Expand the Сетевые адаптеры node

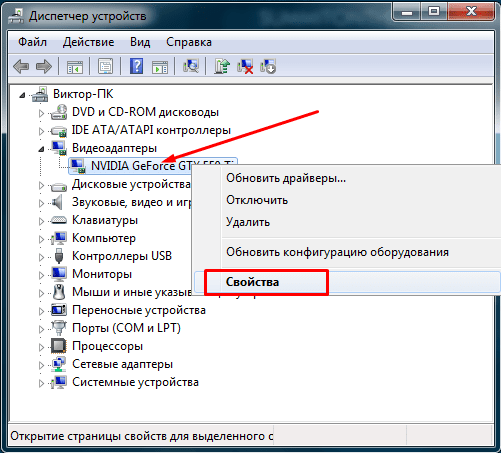pyautogui.click(x=41, y=365)
